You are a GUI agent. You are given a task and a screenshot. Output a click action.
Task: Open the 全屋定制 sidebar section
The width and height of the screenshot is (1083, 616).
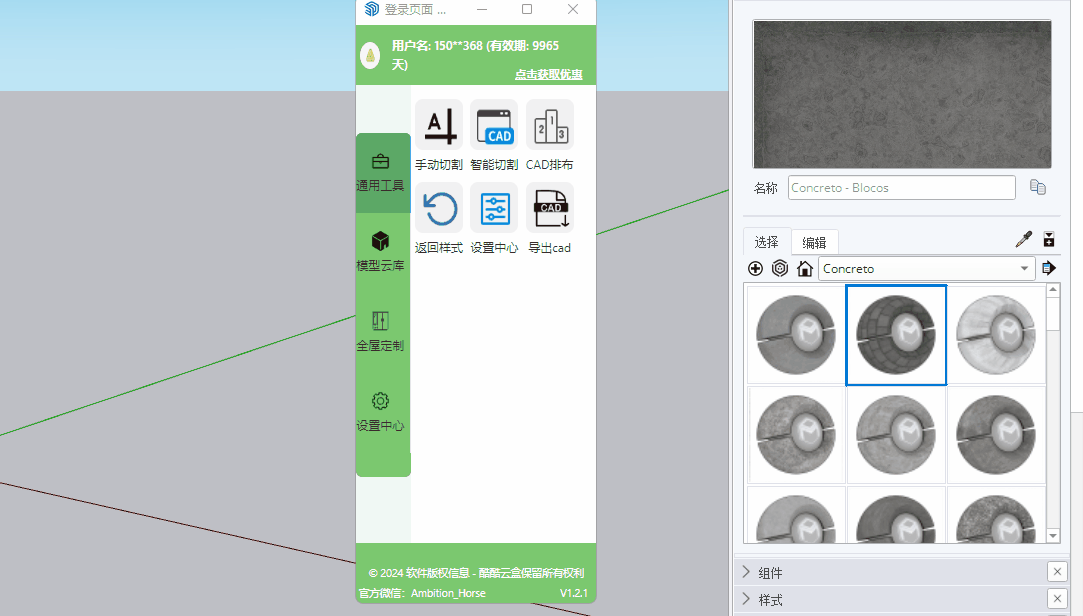[380, 332]
